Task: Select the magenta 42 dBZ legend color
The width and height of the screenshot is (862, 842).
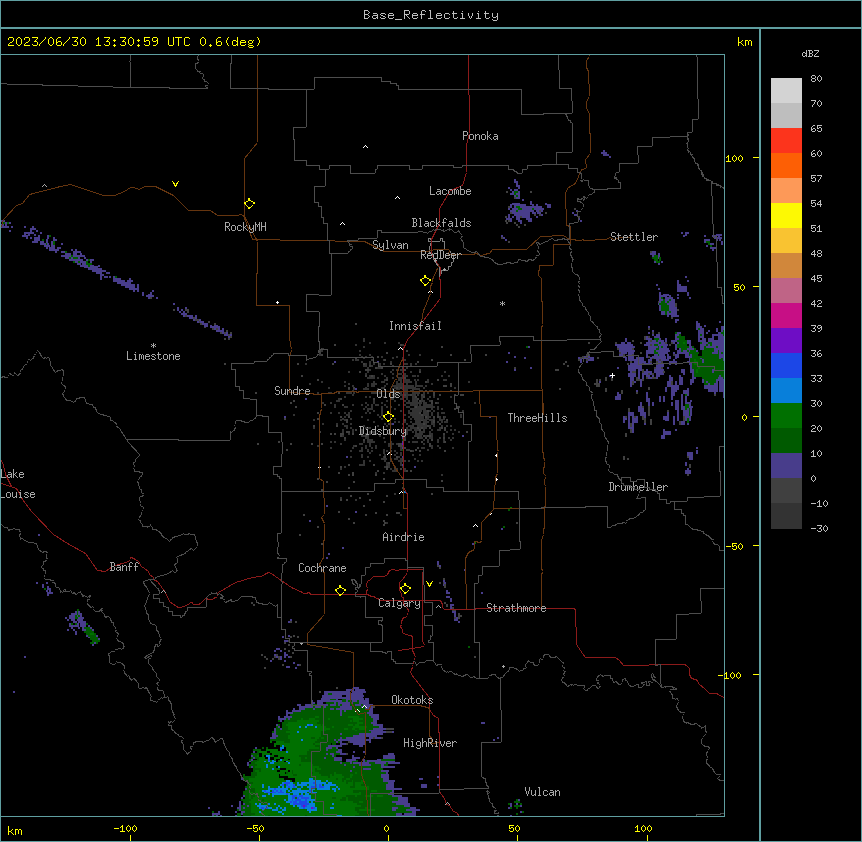Action: tap(786, 315)
